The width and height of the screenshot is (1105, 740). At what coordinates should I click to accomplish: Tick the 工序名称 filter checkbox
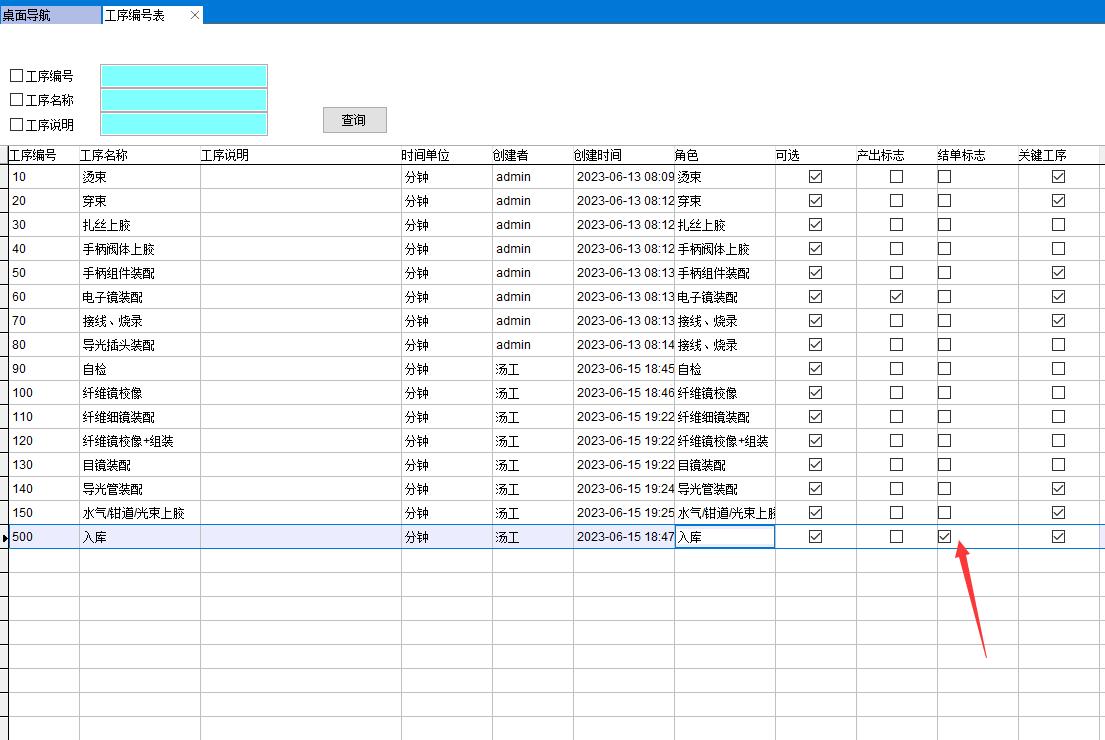16,100
